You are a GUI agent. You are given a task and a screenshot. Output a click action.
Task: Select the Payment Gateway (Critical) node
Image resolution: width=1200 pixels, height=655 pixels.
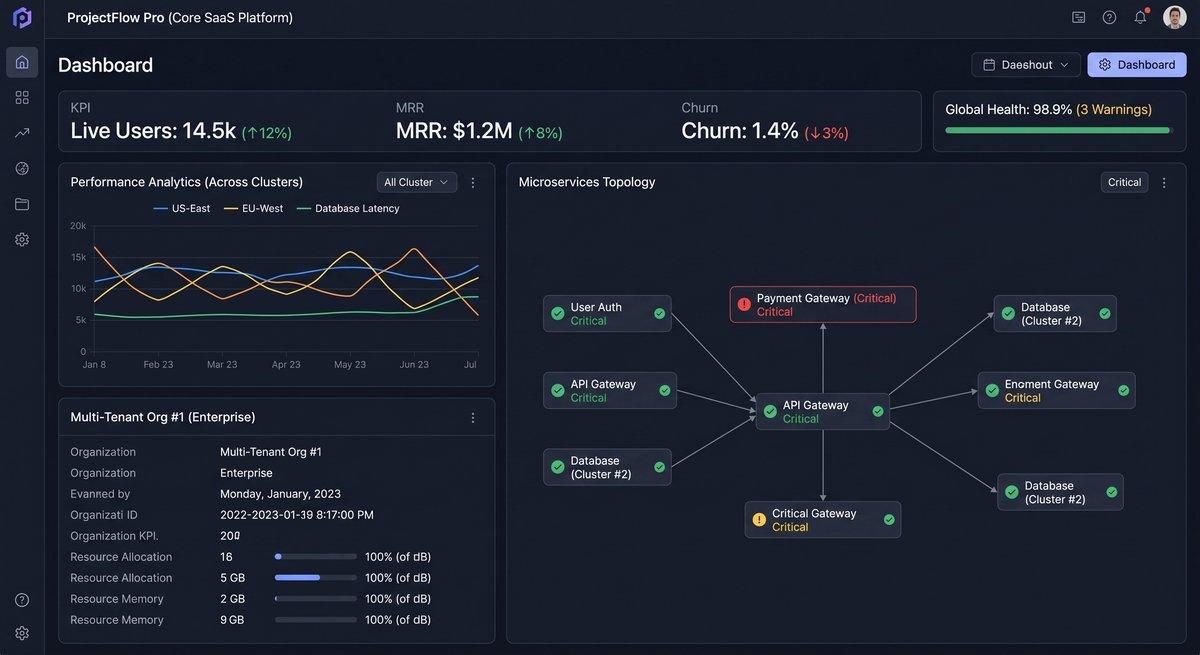pyautogui.click(x=823, y=305)
